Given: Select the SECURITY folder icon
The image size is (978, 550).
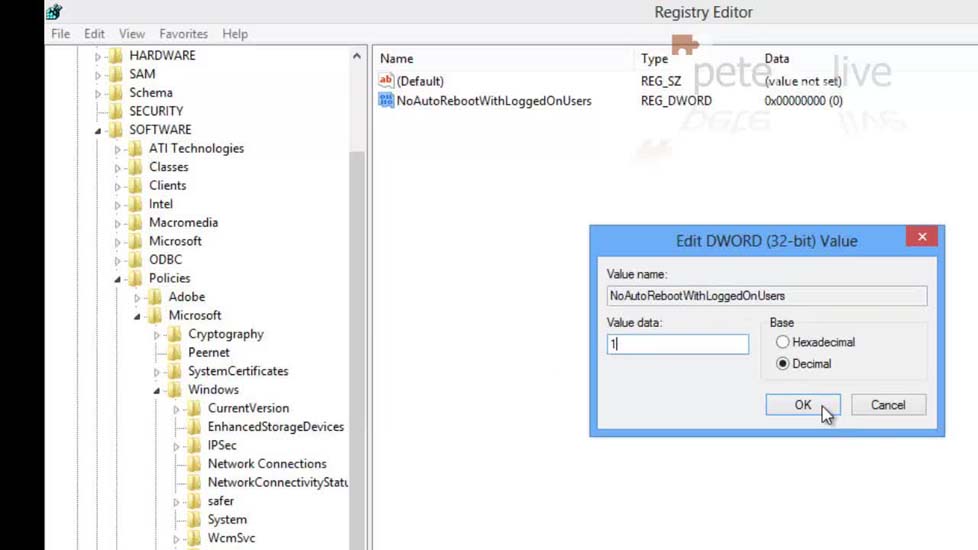Looking at the screenshot, I should click(116, 111).
